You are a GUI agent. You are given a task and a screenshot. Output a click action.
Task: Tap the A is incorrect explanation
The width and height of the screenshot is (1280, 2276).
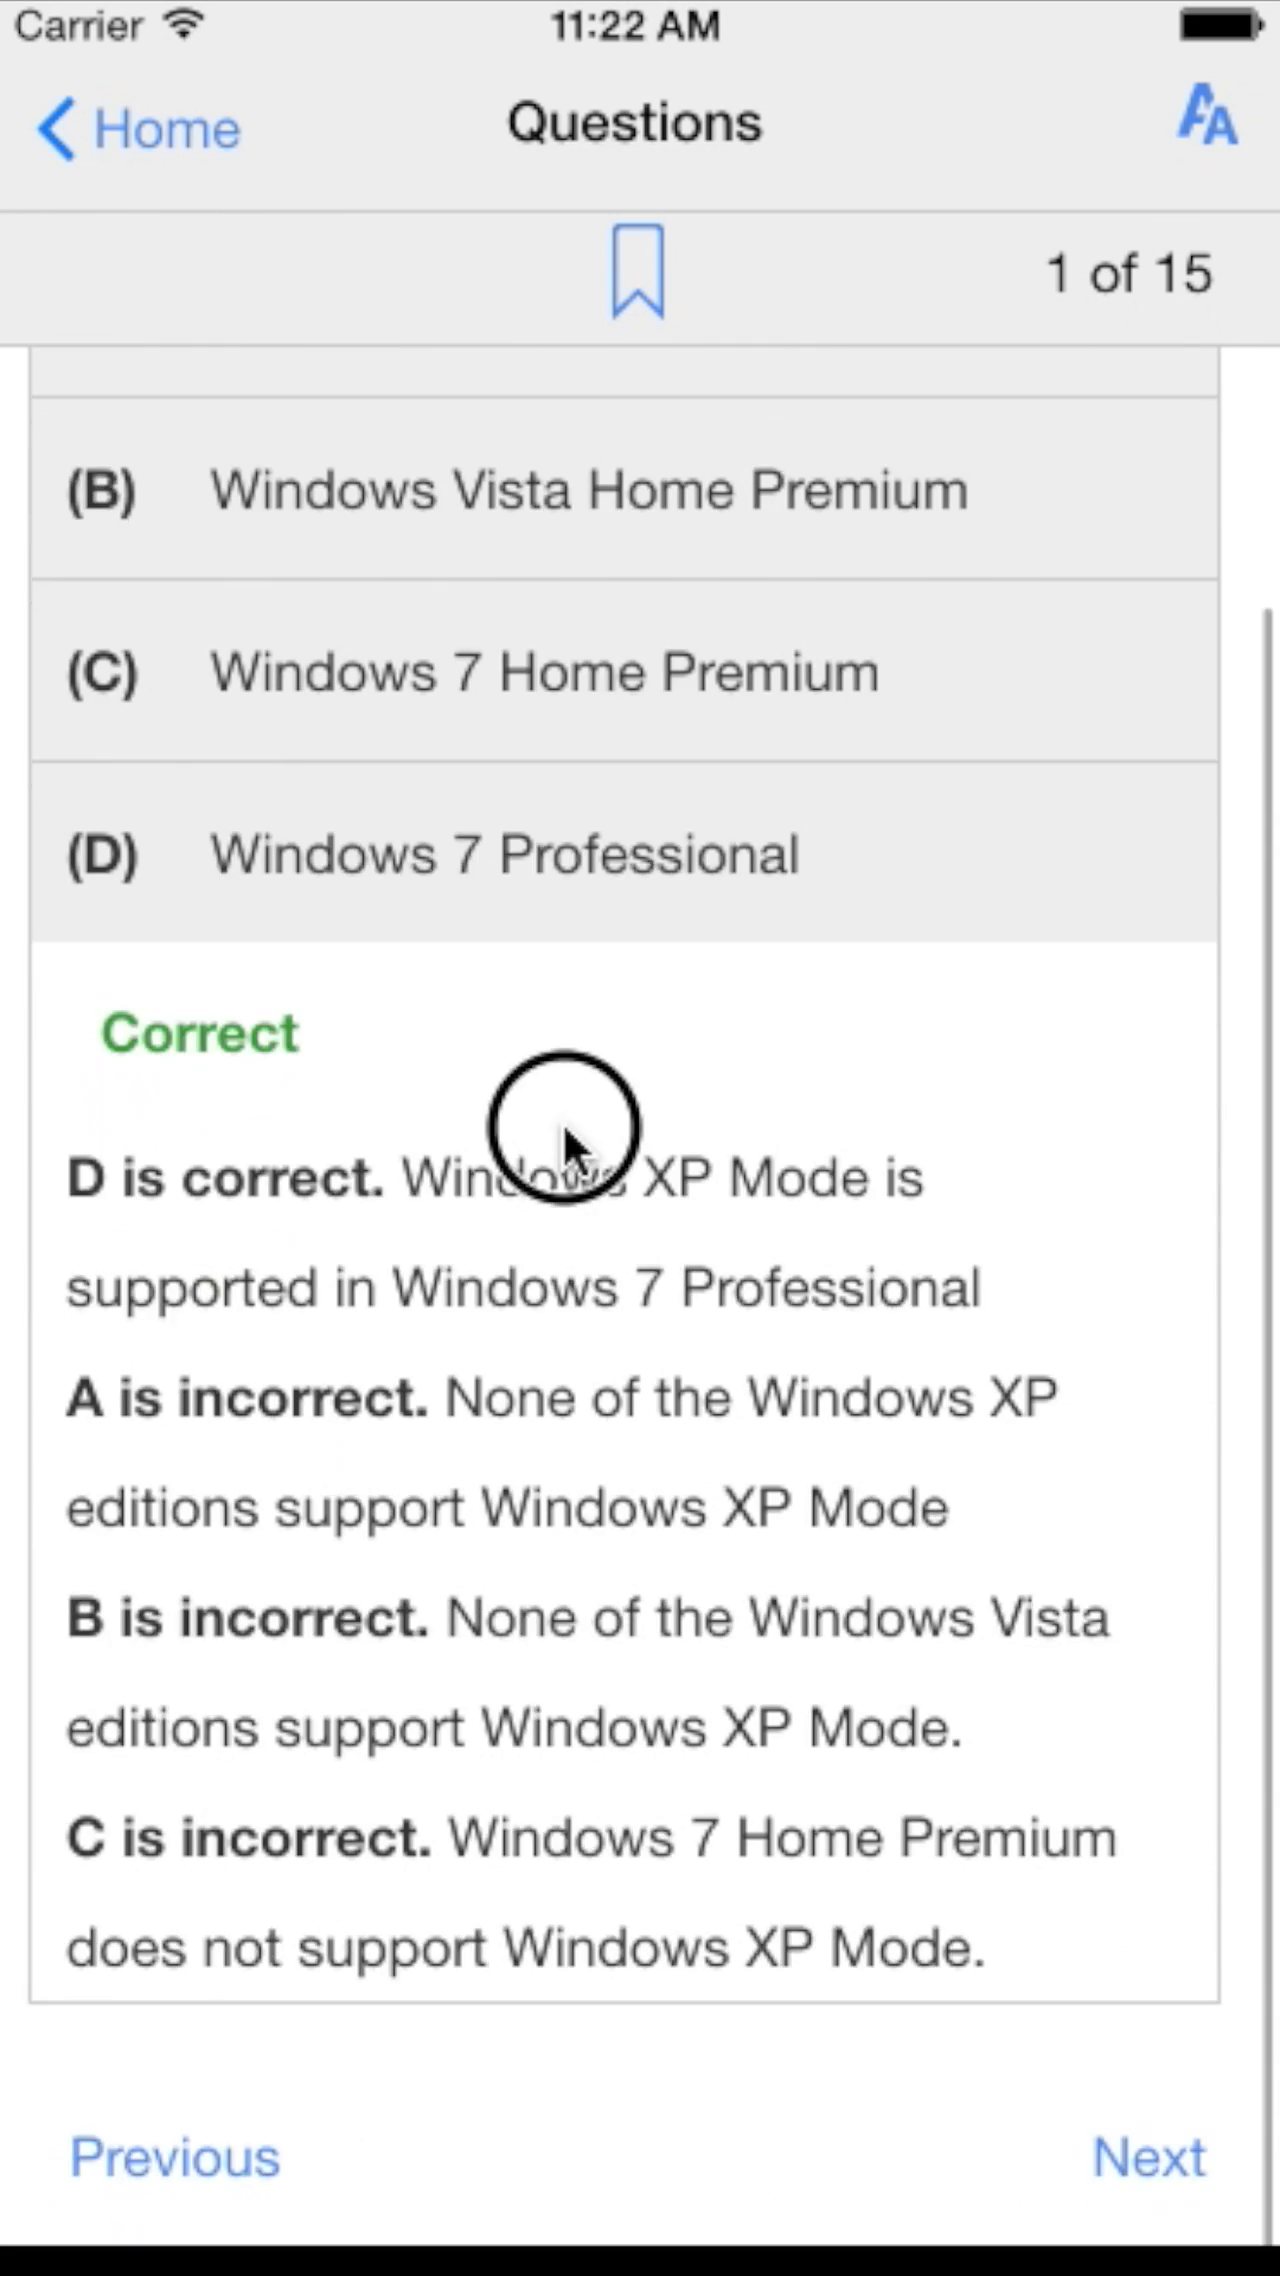coord(562,1452)
